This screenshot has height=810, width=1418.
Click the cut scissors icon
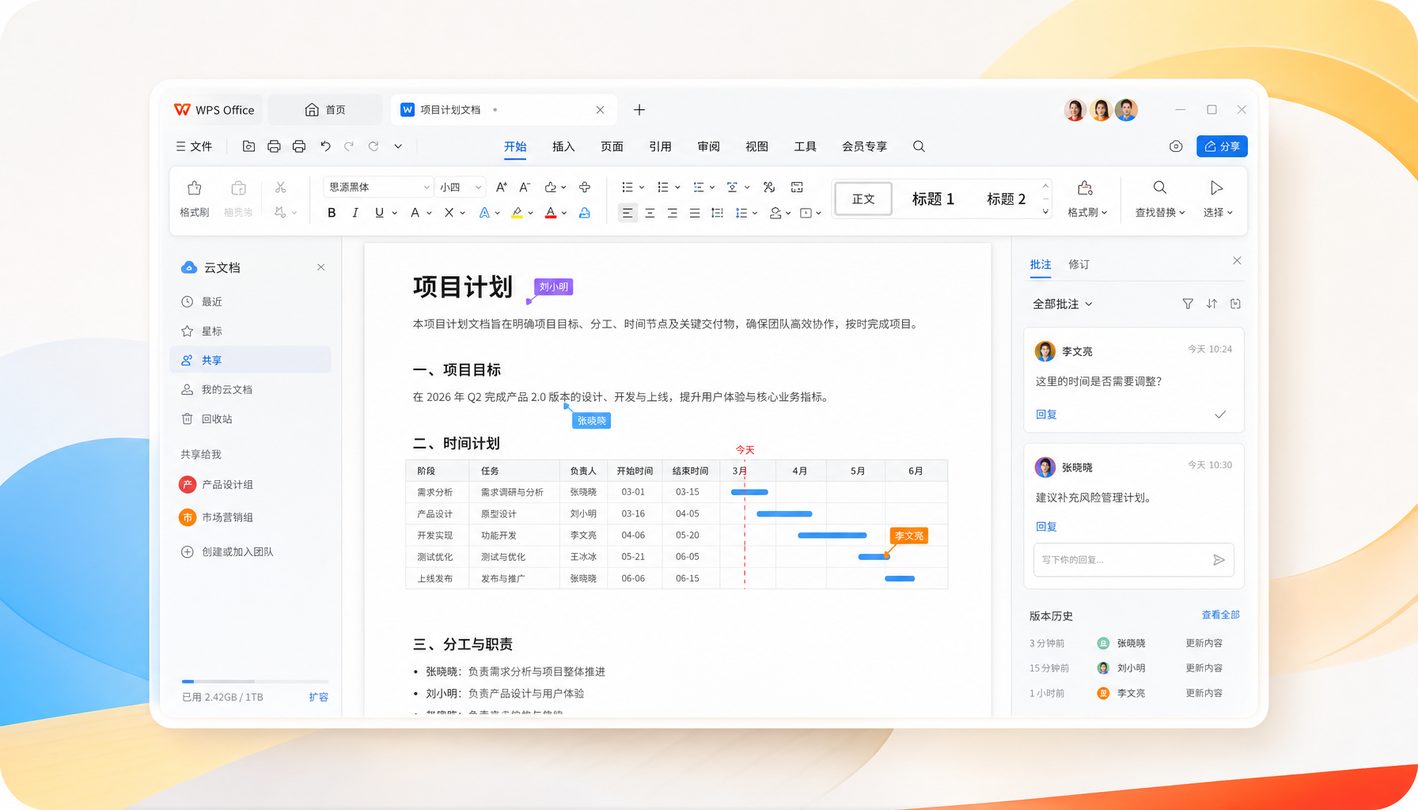280,187
